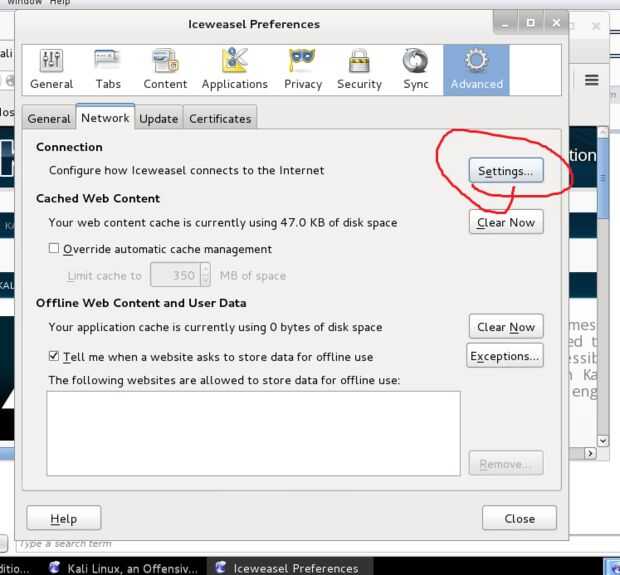
Task: Close Iceweasel Preferences via title bar X
Action: click(x=556, y=23)
